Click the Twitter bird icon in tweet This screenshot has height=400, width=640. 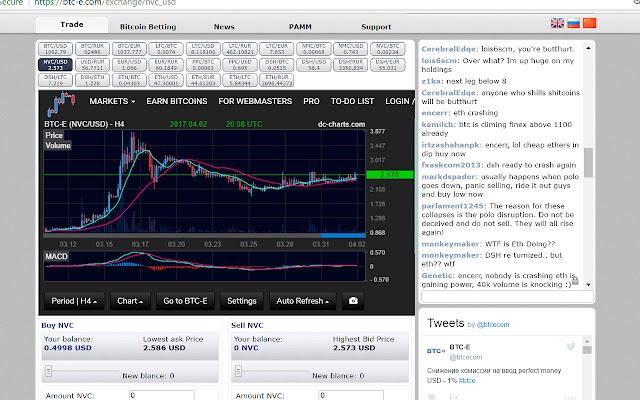pyautogui.click(x=571, y=347)
